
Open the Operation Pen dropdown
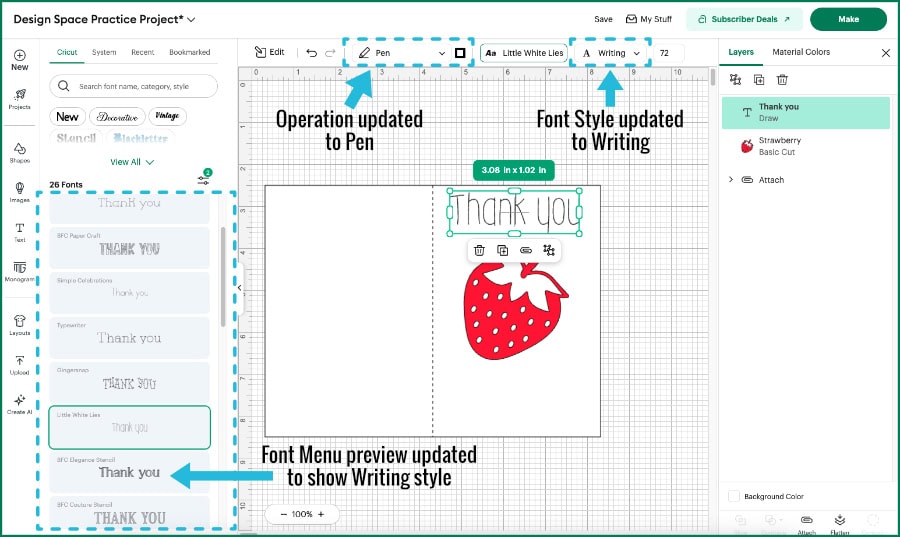(x=401, y=53)
